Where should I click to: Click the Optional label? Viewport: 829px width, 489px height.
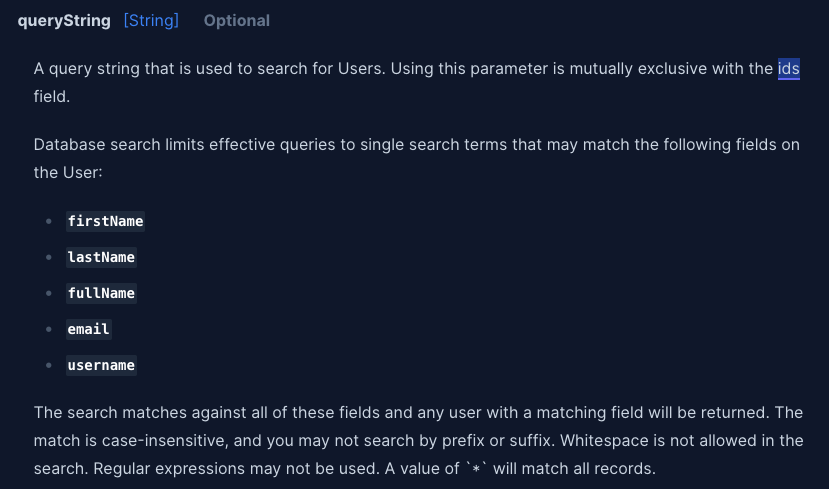[237, 21]
